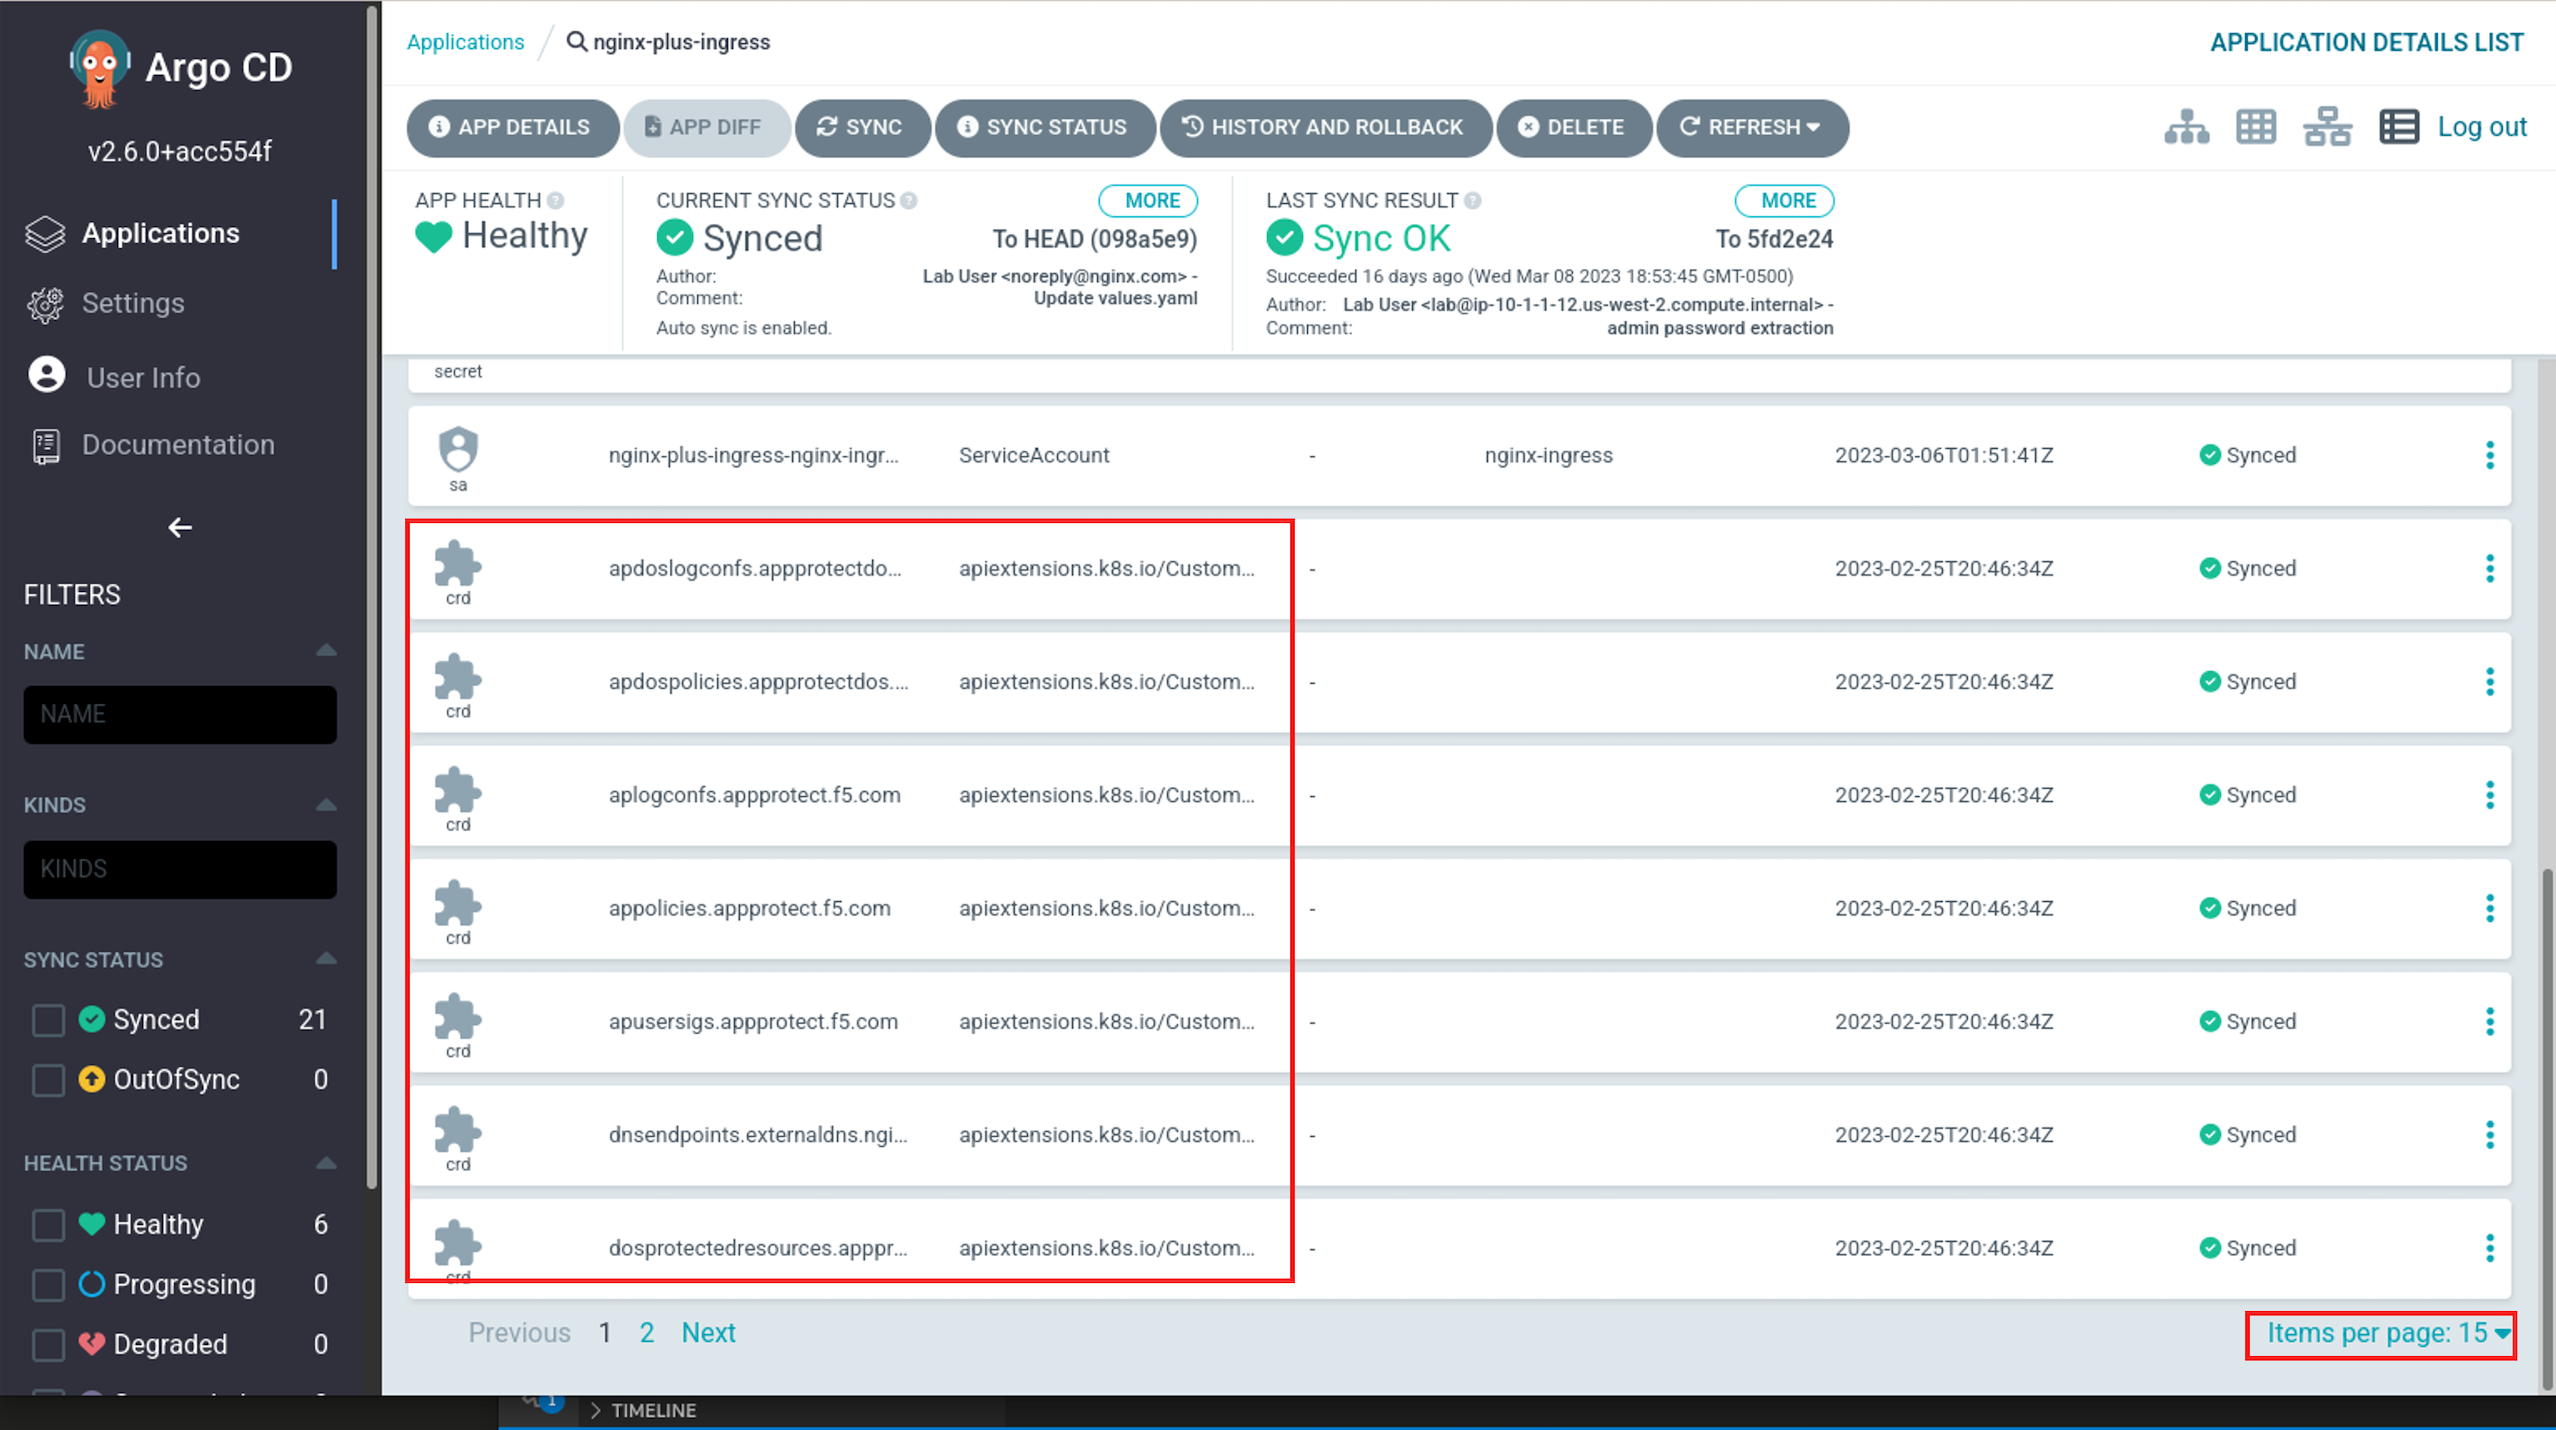Click the HISTORY AND ROLLBACK button
The image size is (2556, 1430).
click(1325, 127)
